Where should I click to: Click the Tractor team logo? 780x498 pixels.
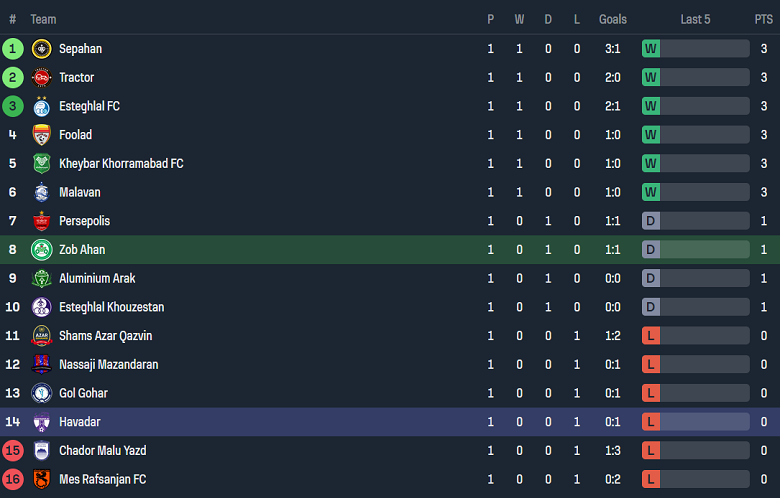(x=41, y=78)
